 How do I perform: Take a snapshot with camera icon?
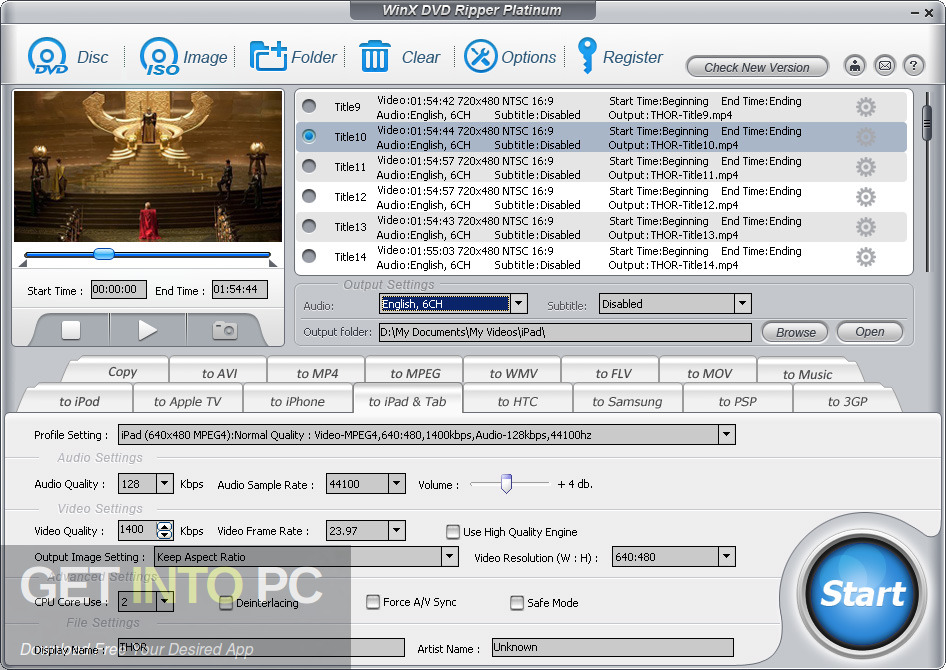(x=224, y=330)
